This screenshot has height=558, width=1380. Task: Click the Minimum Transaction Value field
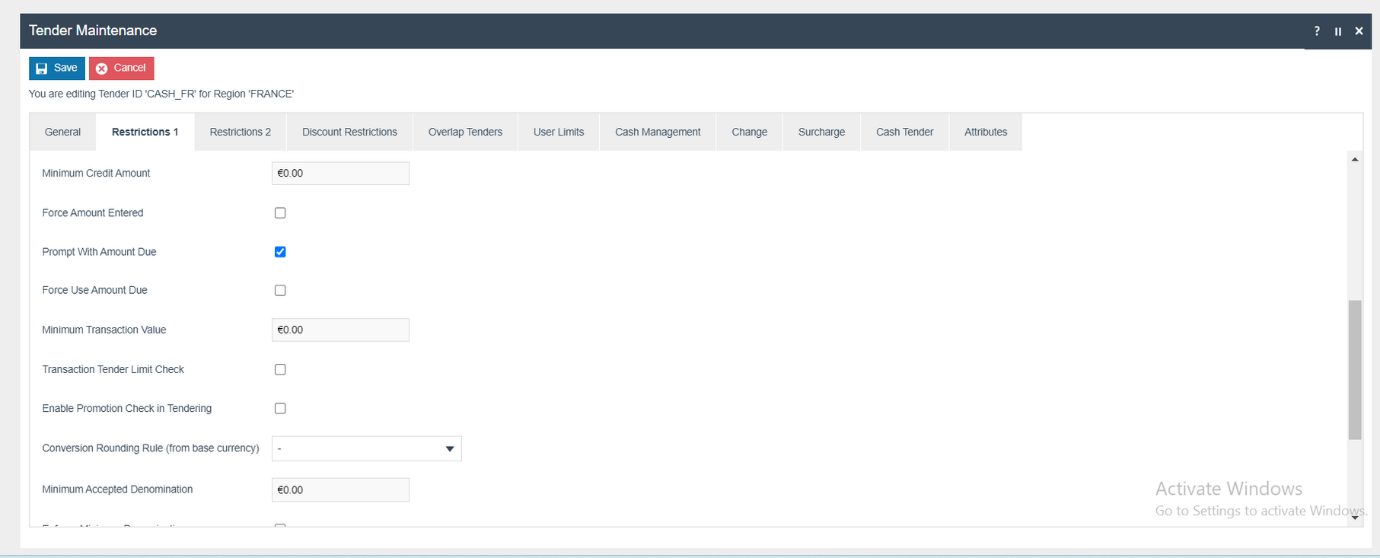[x=340, y=330]
